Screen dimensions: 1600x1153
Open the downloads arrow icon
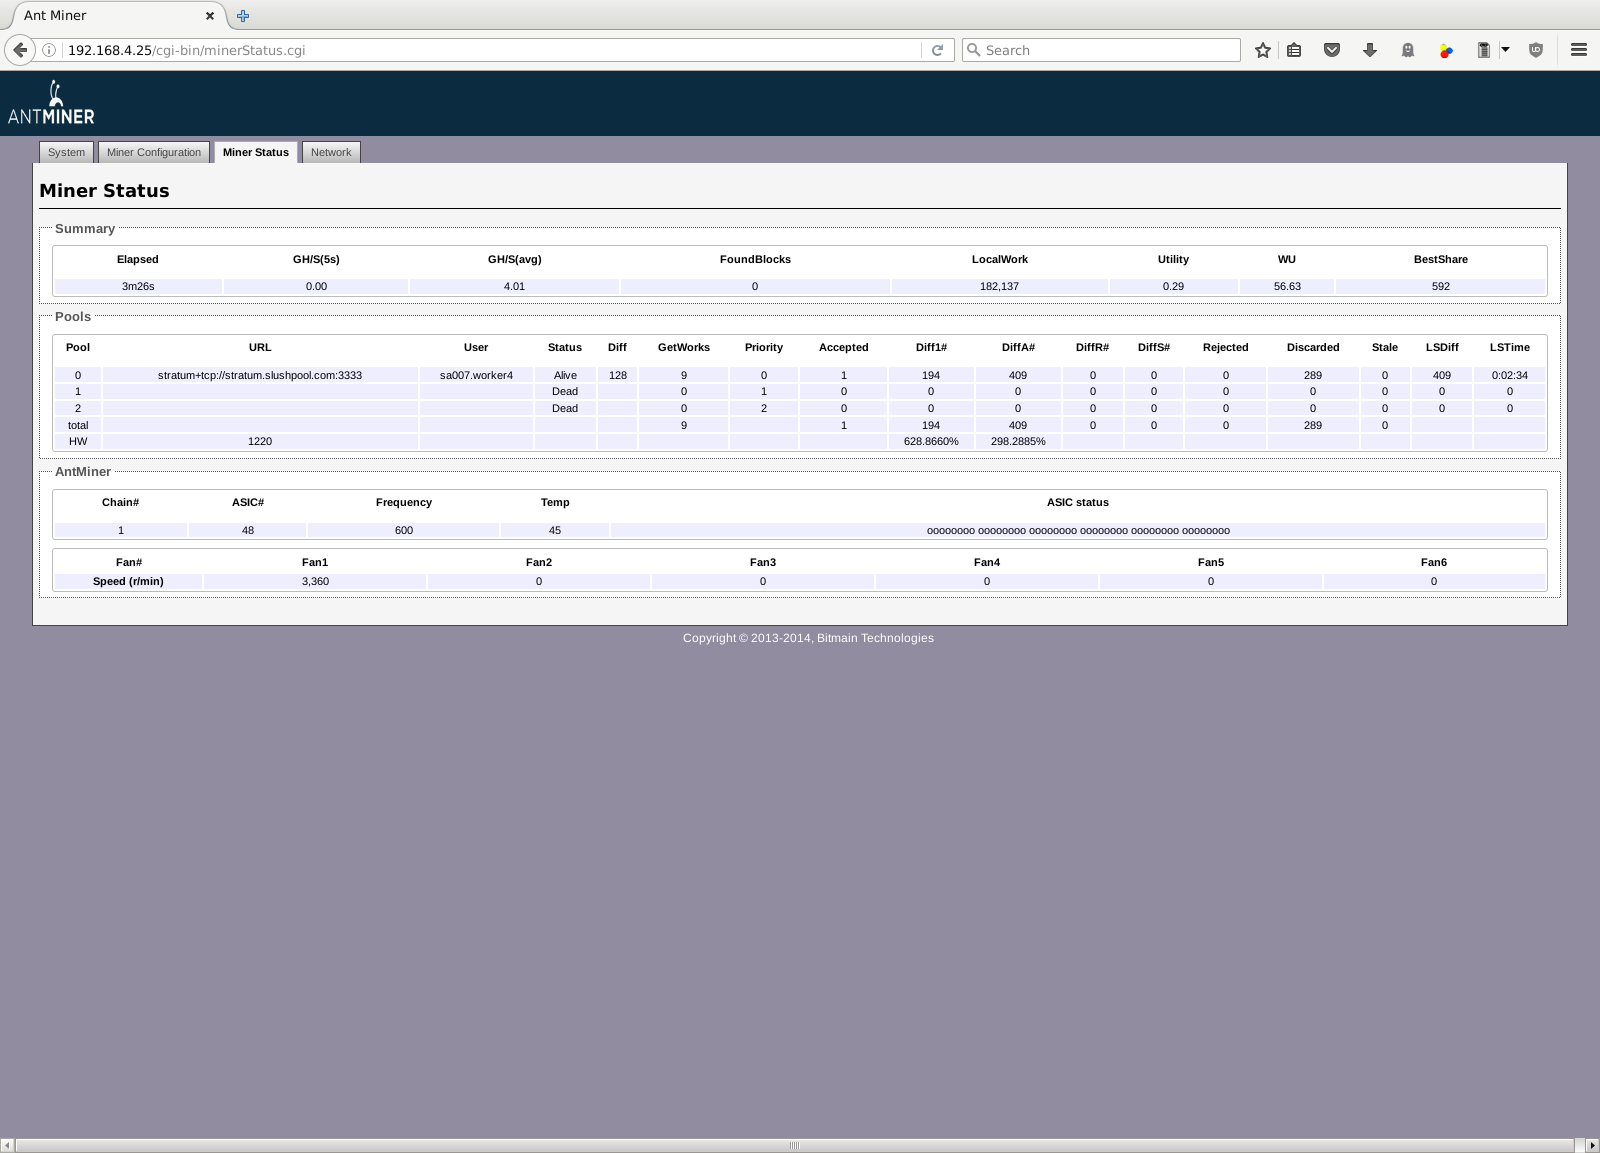1370,50
